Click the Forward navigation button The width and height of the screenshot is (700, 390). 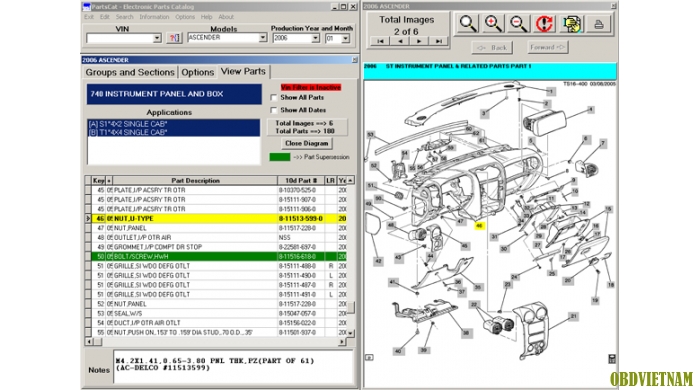point(547,47)
